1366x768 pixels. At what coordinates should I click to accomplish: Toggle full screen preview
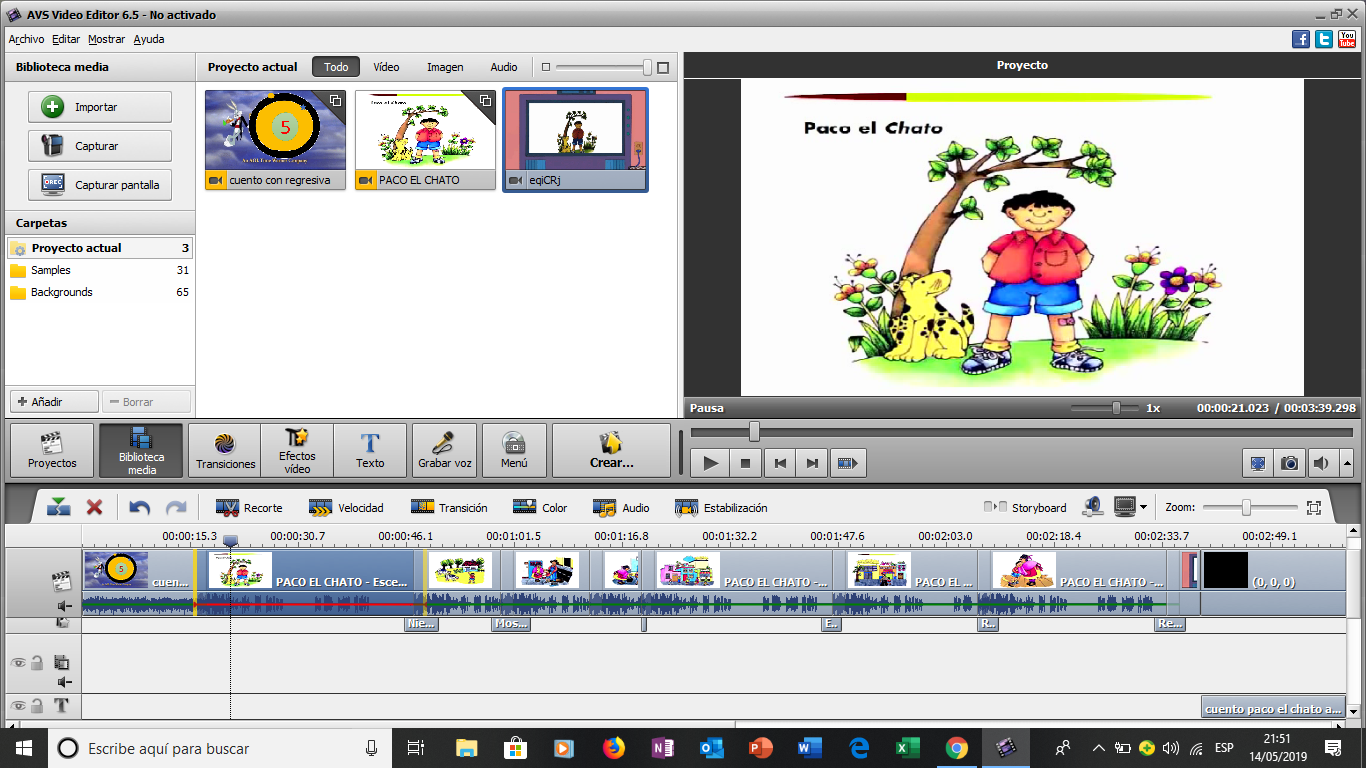point(1258,463)
